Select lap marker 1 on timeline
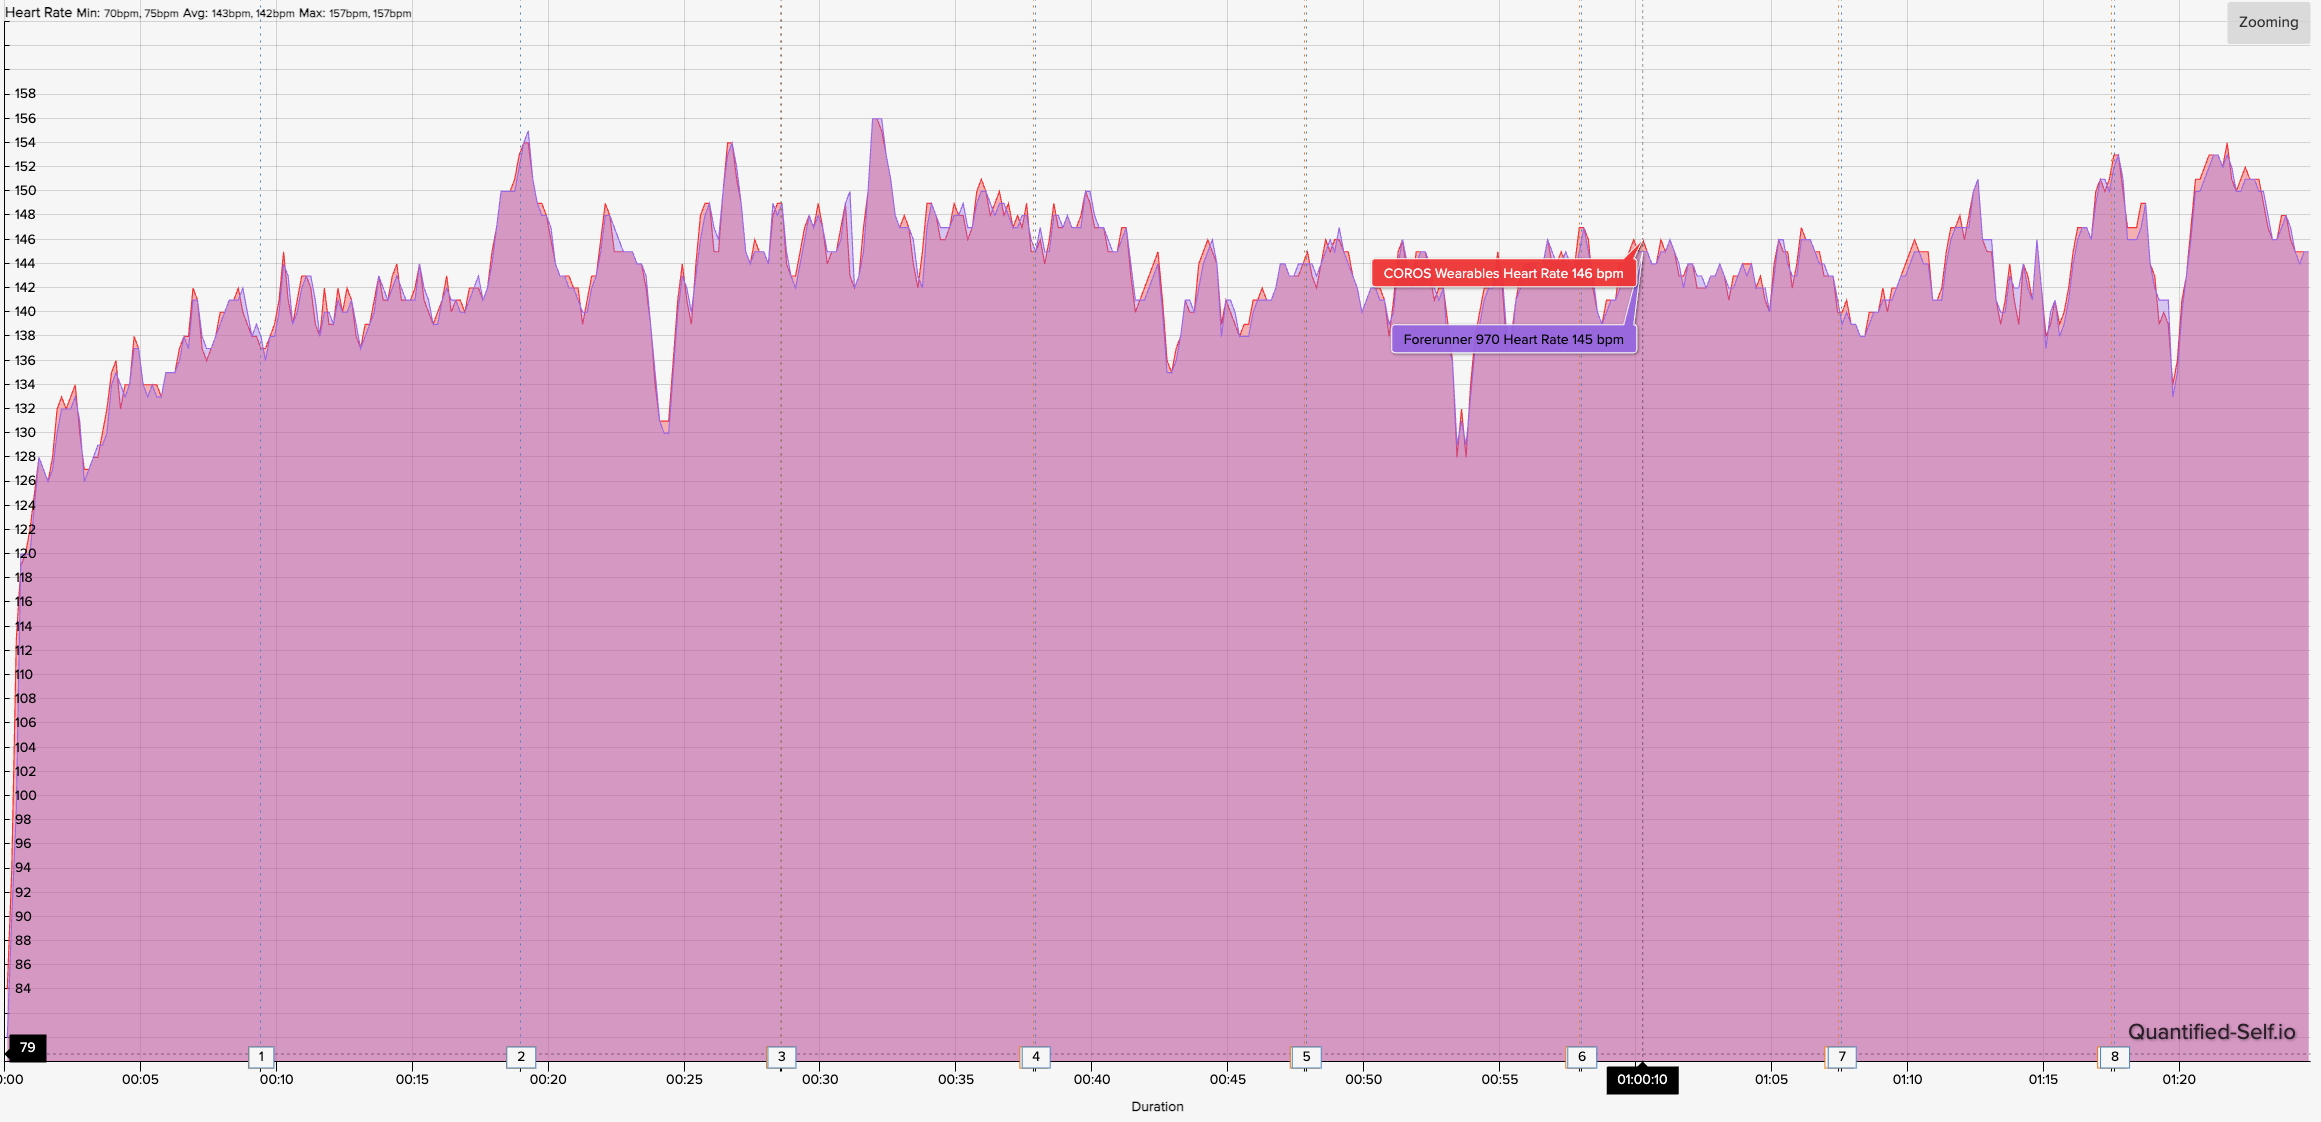 tap(261, 1056)
